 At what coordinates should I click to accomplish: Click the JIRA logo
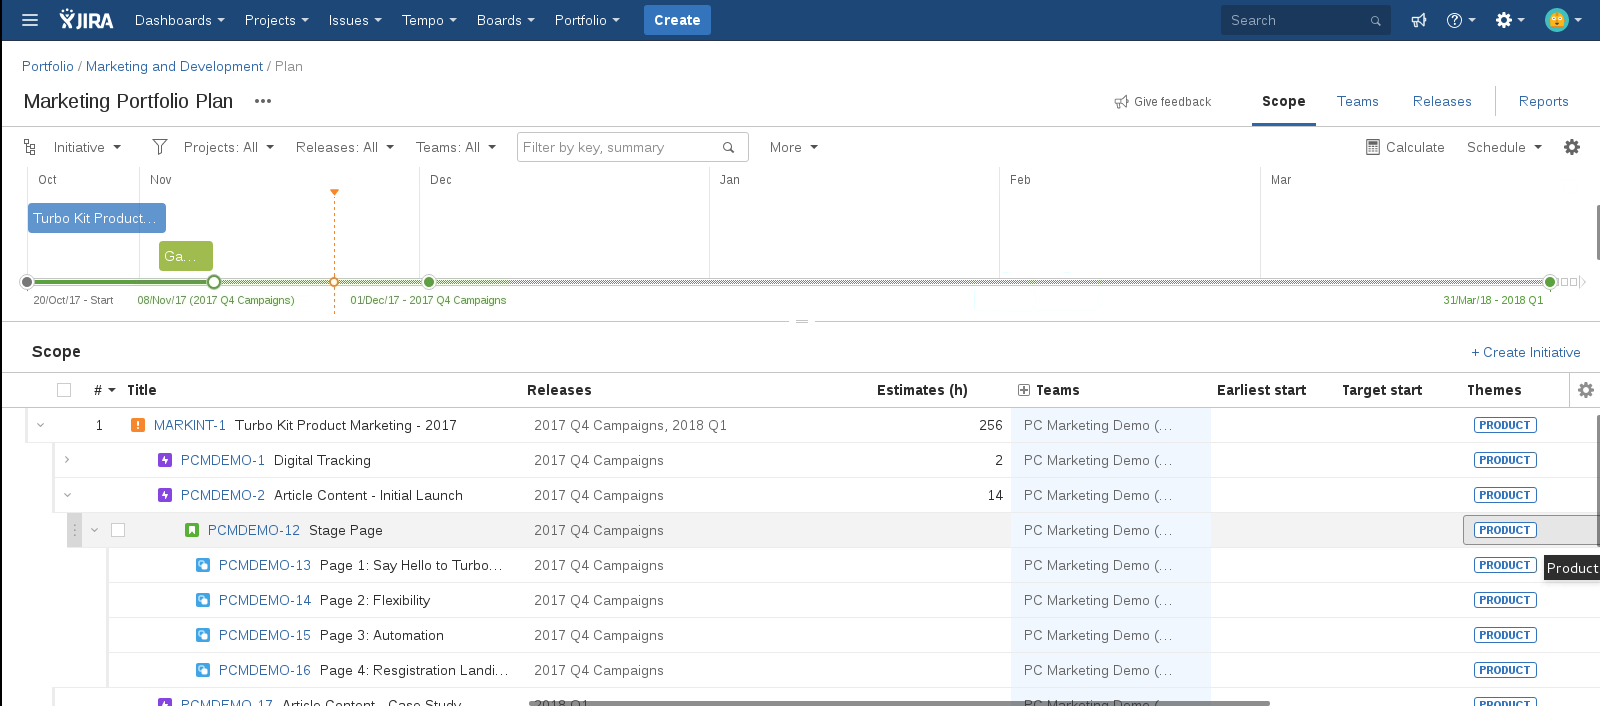click(x=86, y=20)
